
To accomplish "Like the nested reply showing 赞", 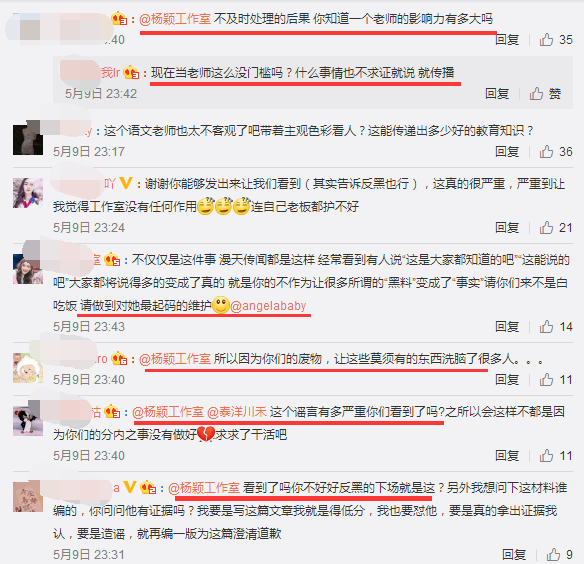I will (545, 94).
